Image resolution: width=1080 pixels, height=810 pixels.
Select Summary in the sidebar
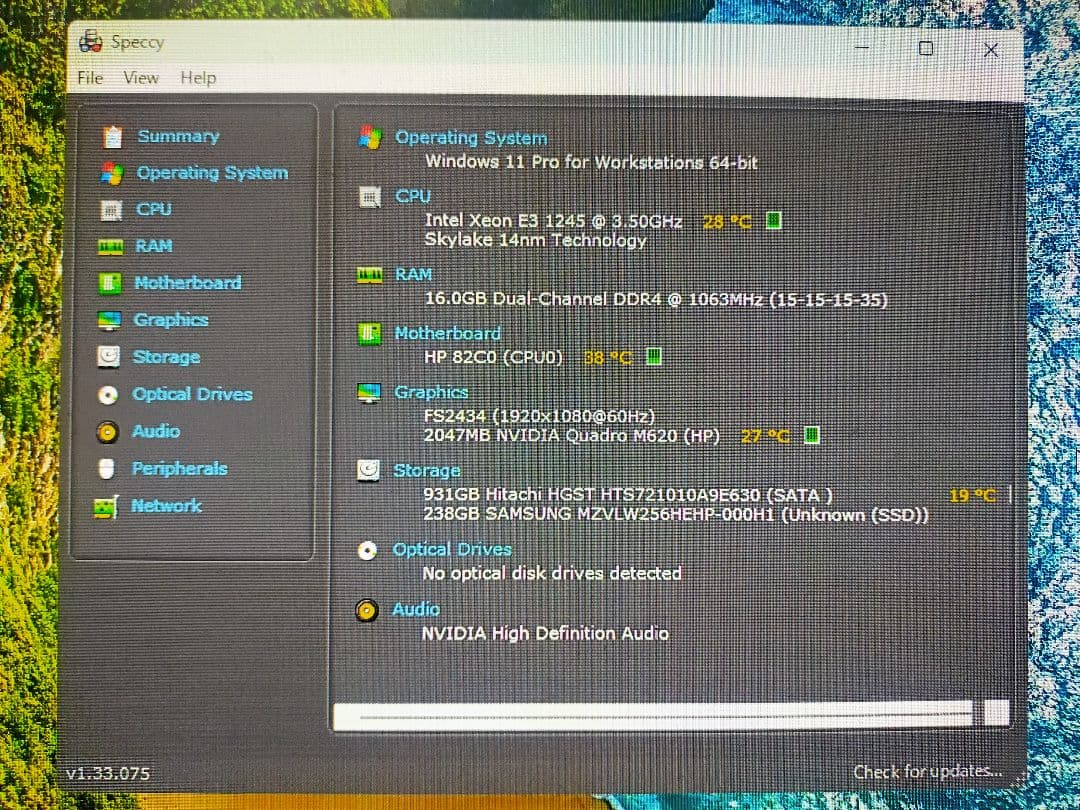(177, 136)
